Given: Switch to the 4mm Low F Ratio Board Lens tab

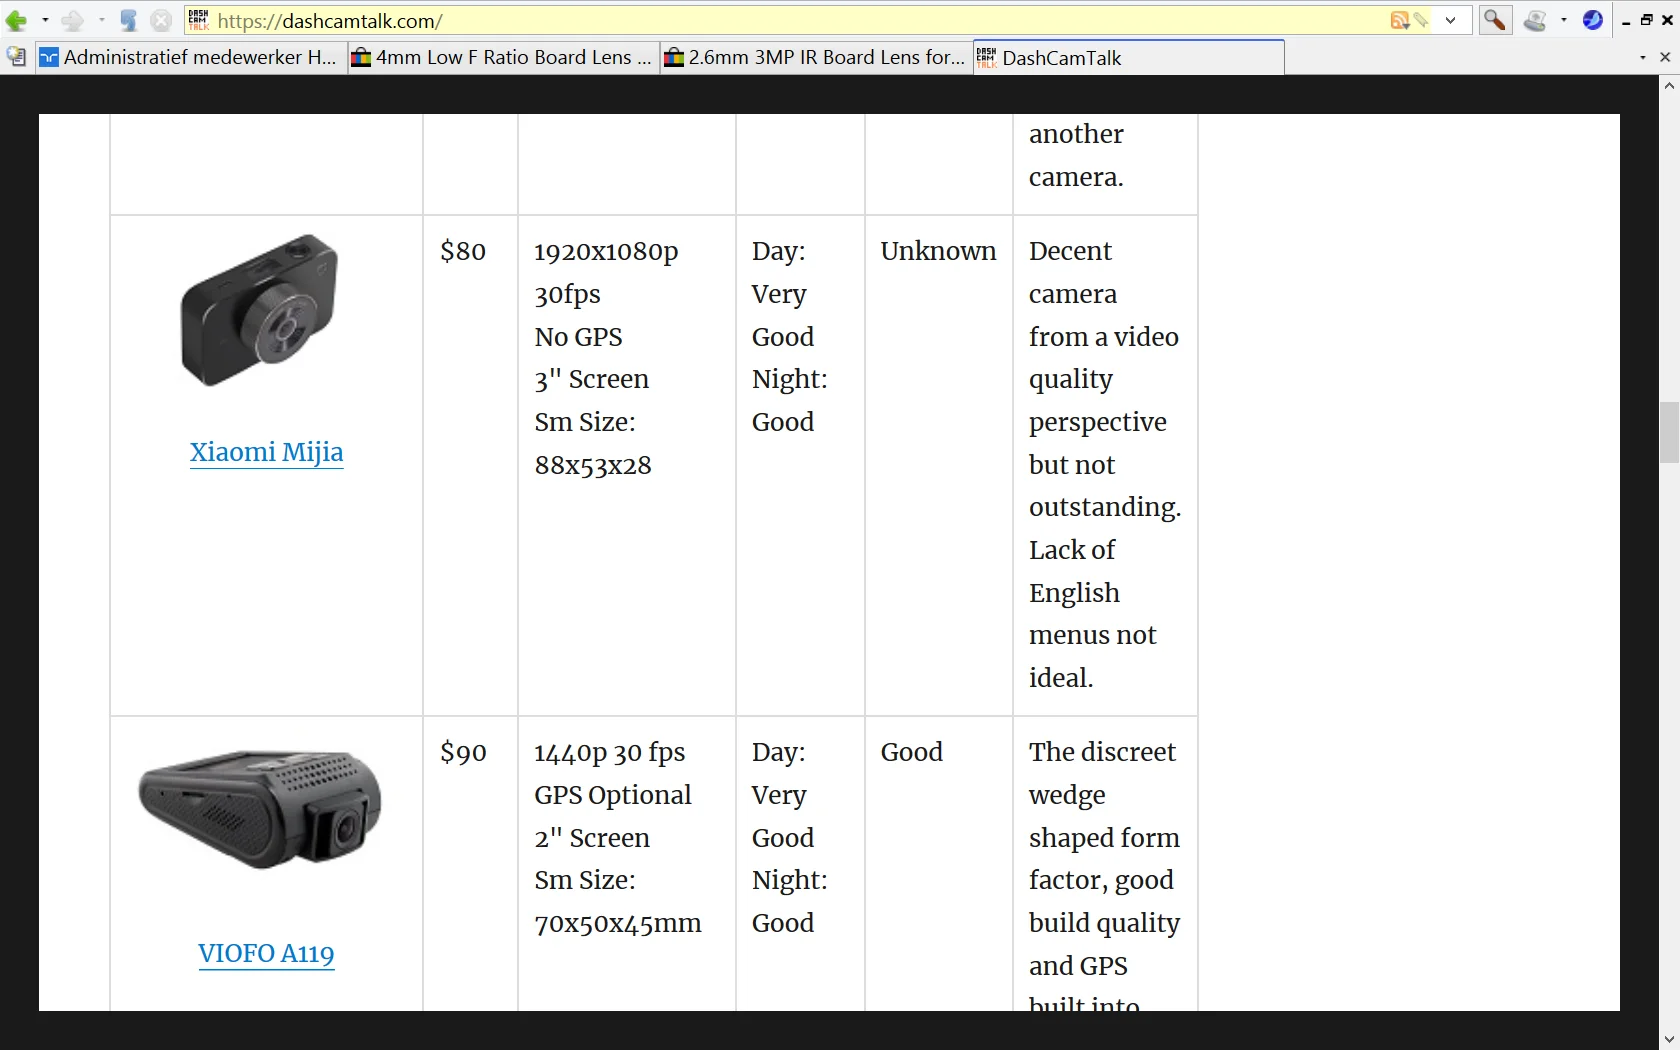Looking at the screenshot, I should tap(503, 57).
